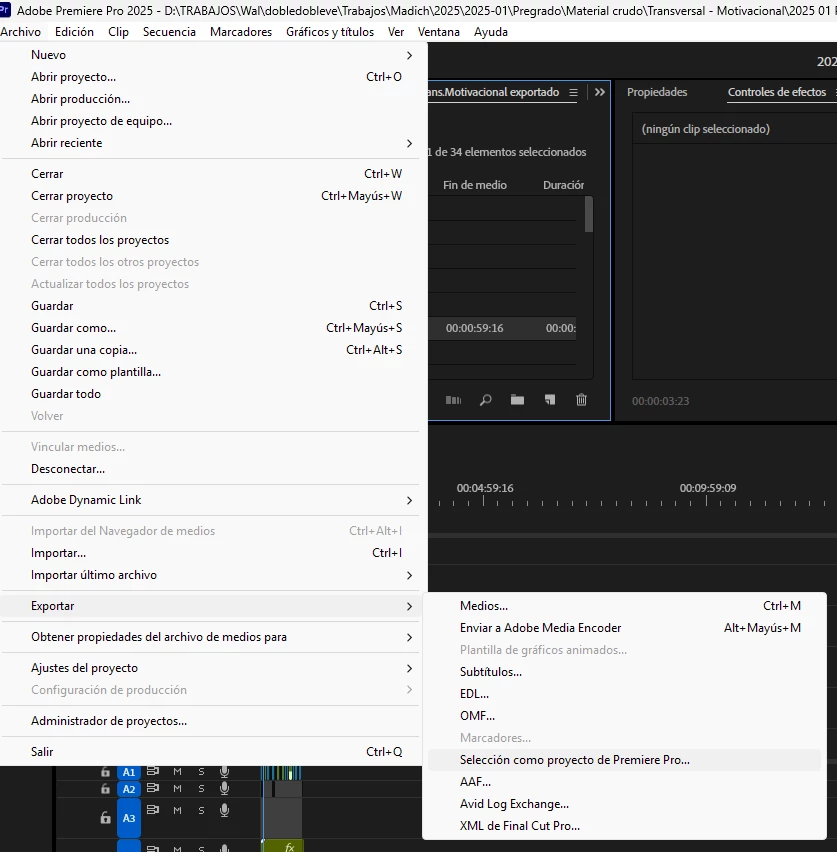Click the Find magnifier icon in Project panel
Image resolution: width=837 pixels, height=852 pixels.
[x=485, y=400]
